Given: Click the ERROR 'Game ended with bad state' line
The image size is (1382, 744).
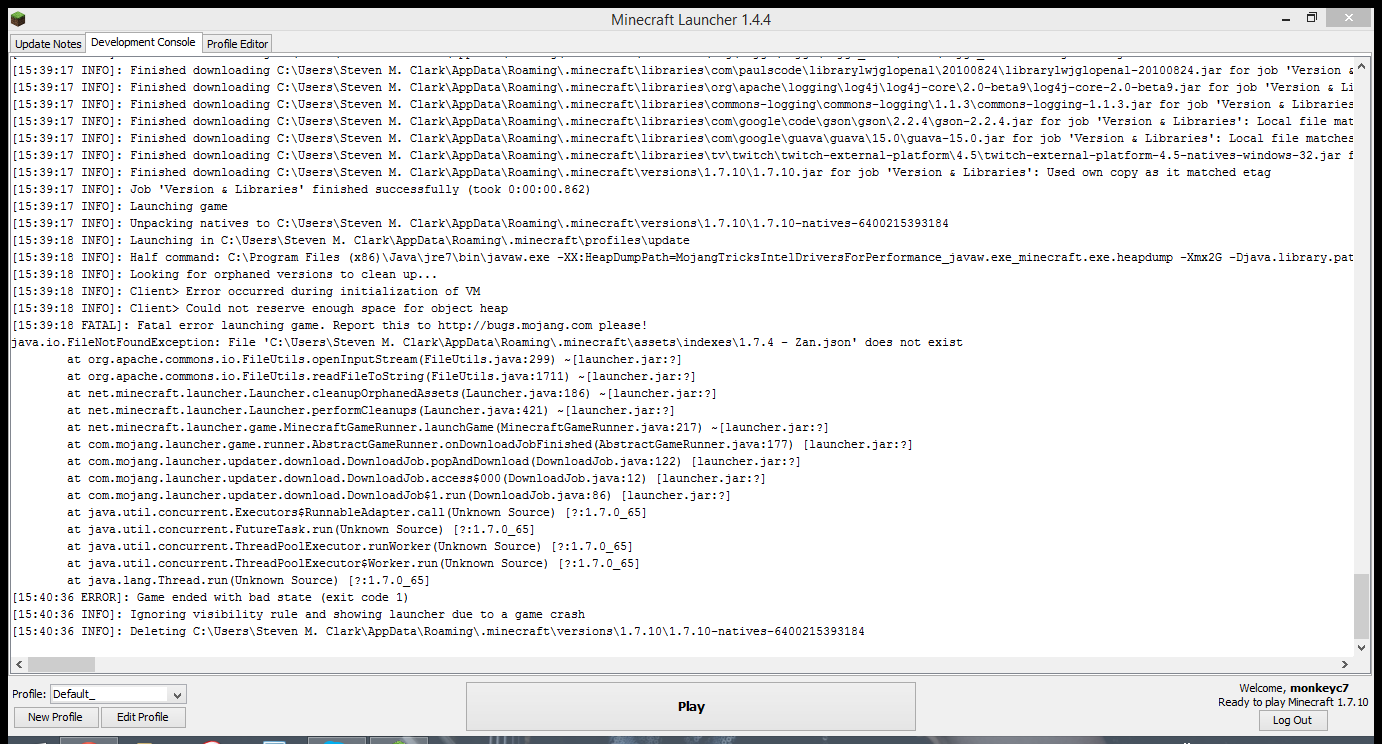Looking at the screenshot, I should pyautogui.click(x=210, y=597).
